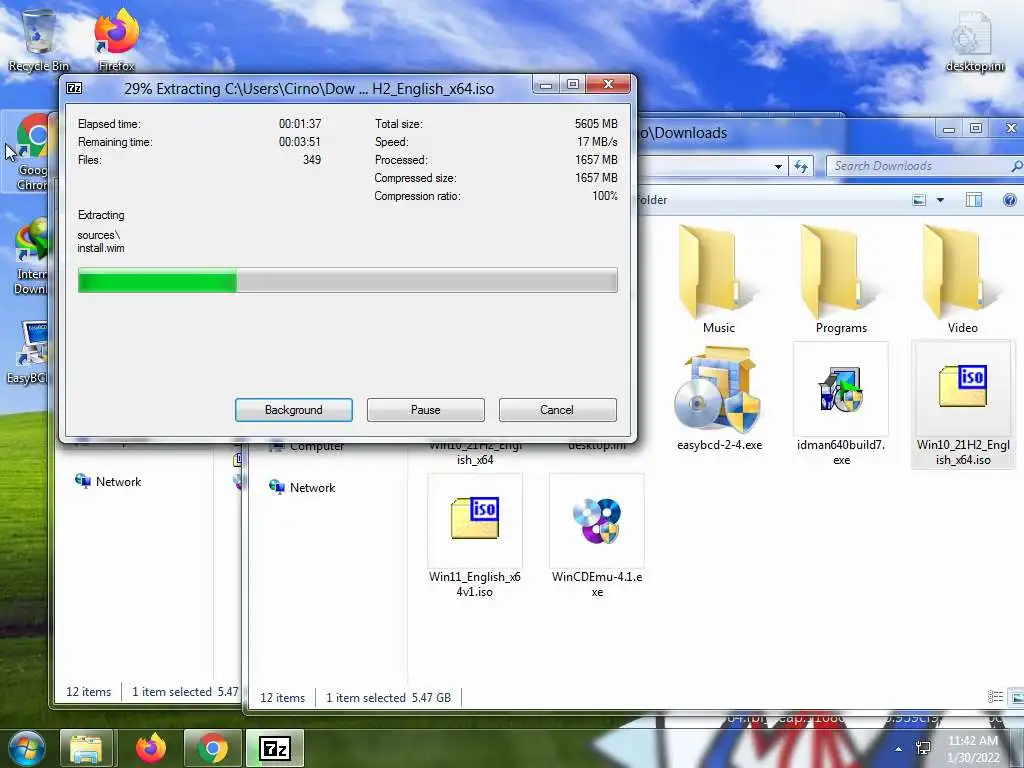
Task: Select Win11_English_x64v1.iso file
Action: click(x=475, y=536)
